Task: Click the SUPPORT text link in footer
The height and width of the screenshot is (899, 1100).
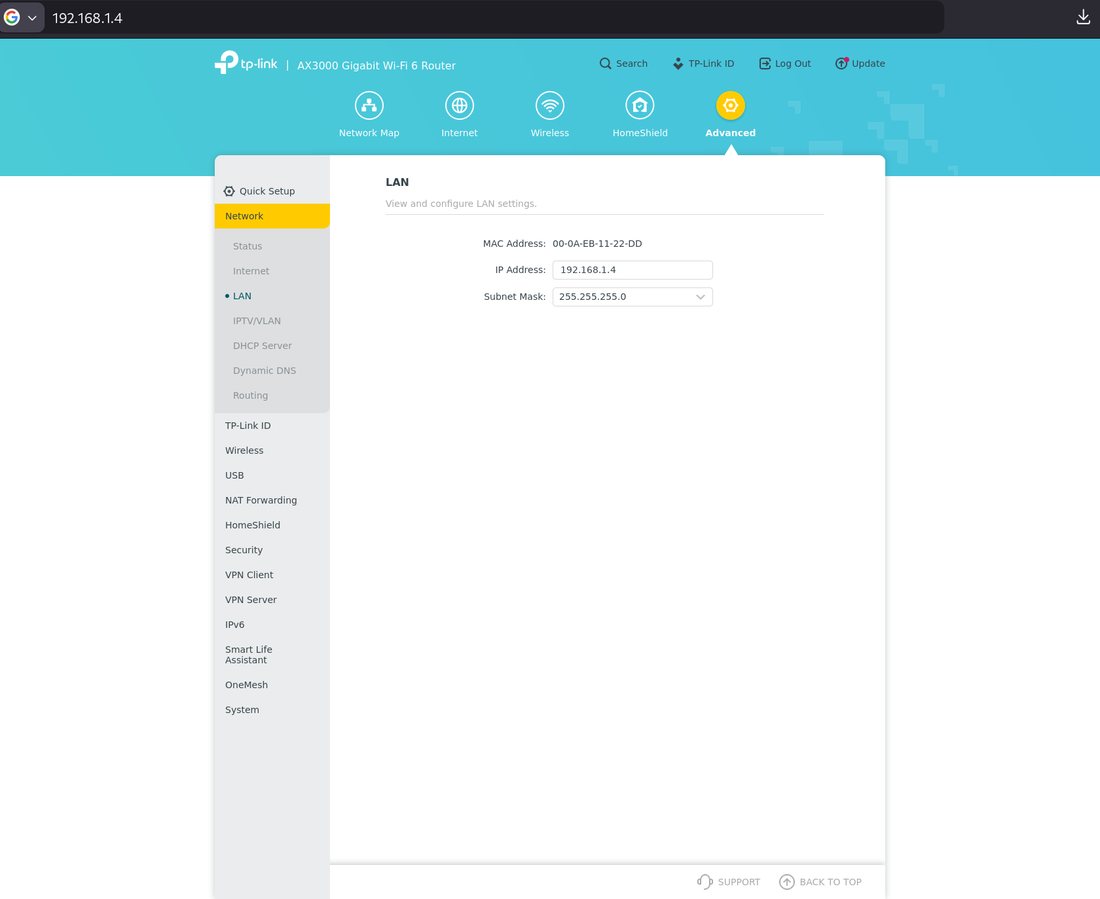Action: point(739,882)
